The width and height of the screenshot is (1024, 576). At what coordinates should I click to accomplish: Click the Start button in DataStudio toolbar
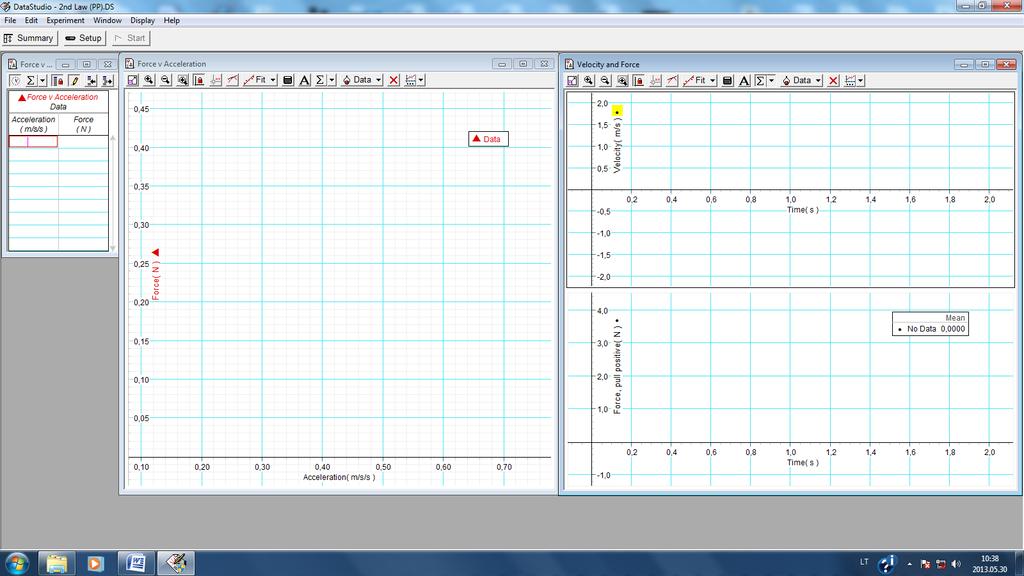click(x=131, y=38)
